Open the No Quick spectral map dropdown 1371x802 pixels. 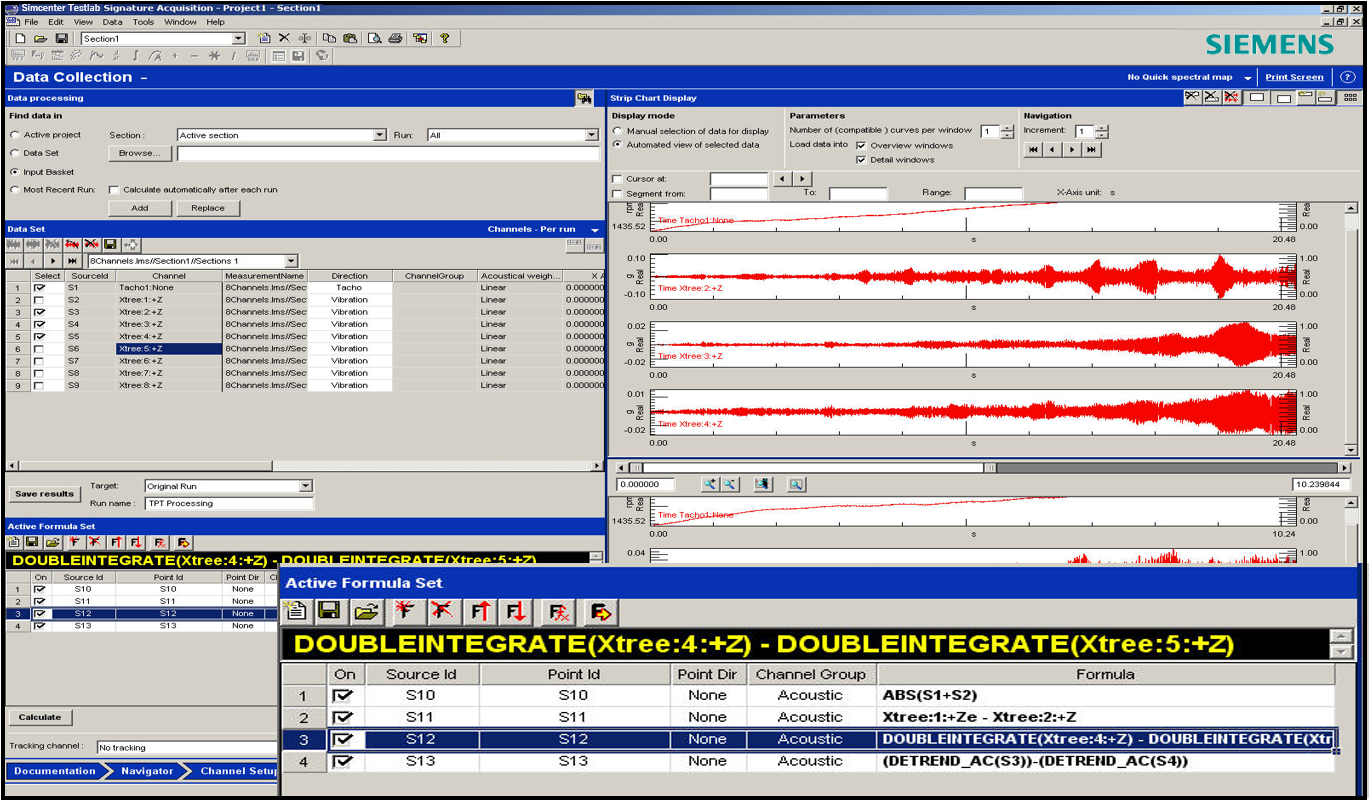(x=1247, y=78)
